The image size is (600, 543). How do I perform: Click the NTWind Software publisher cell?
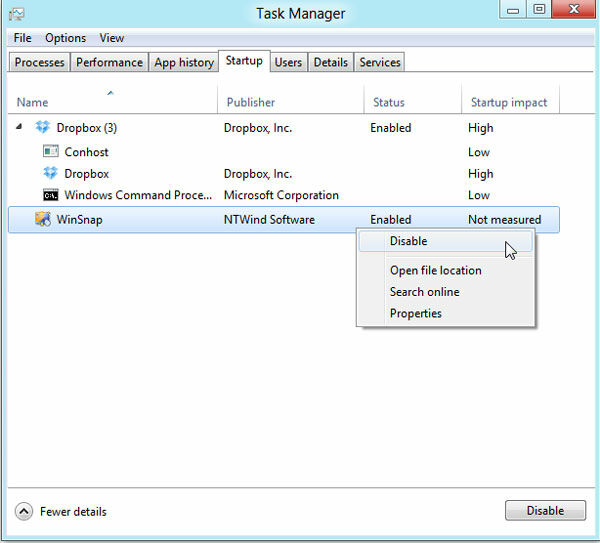[269, 220]
